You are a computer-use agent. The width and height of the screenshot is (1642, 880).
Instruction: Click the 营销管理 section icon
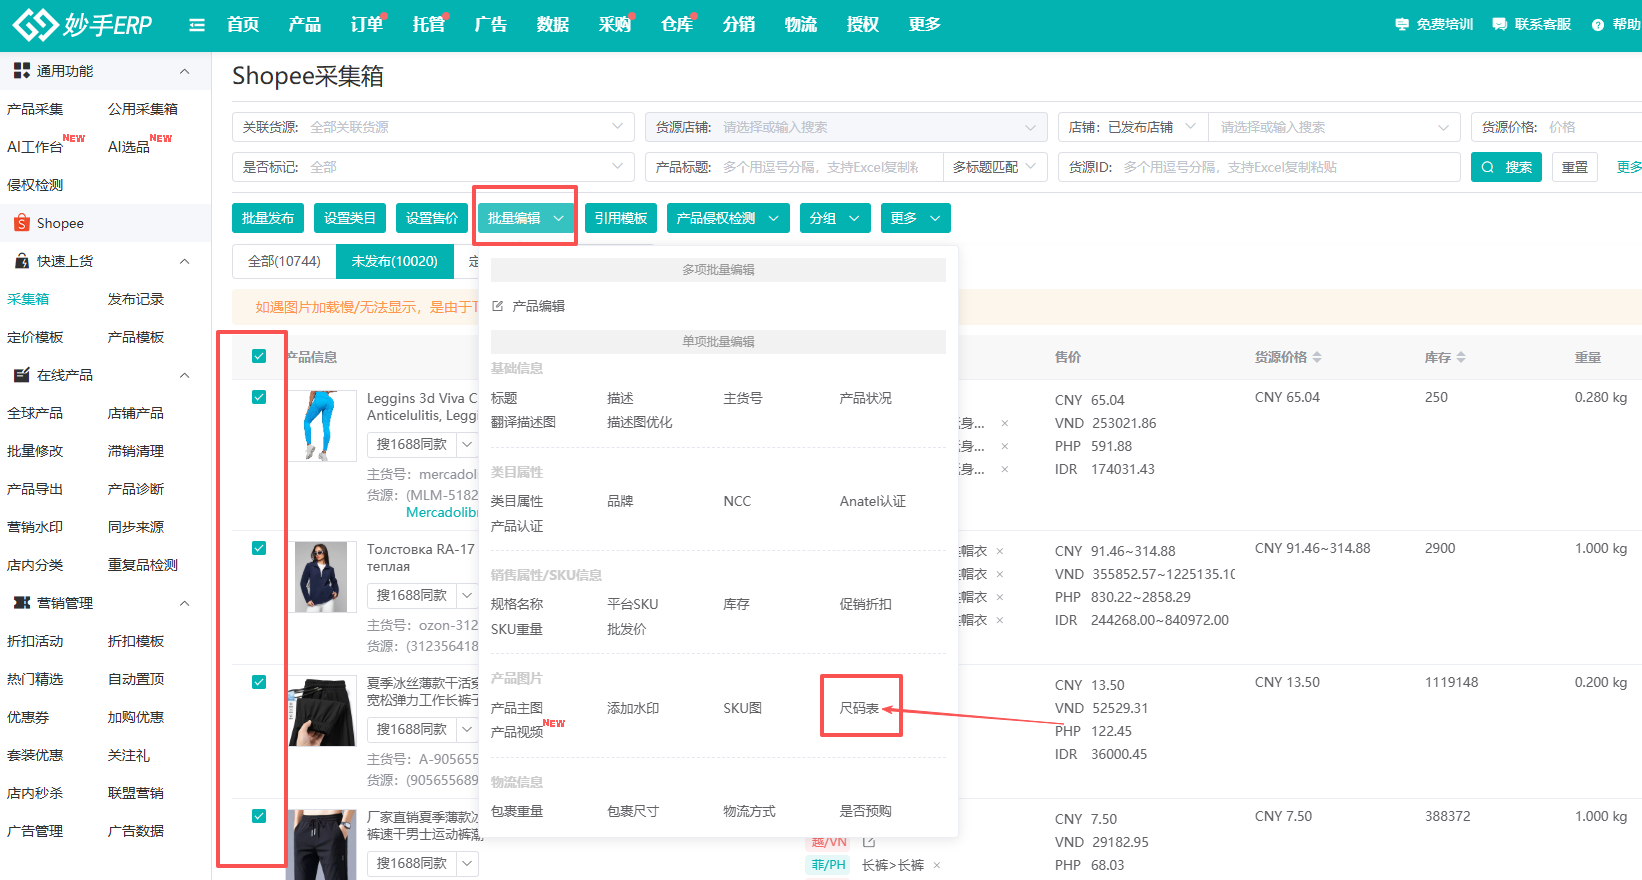point(22,603)
